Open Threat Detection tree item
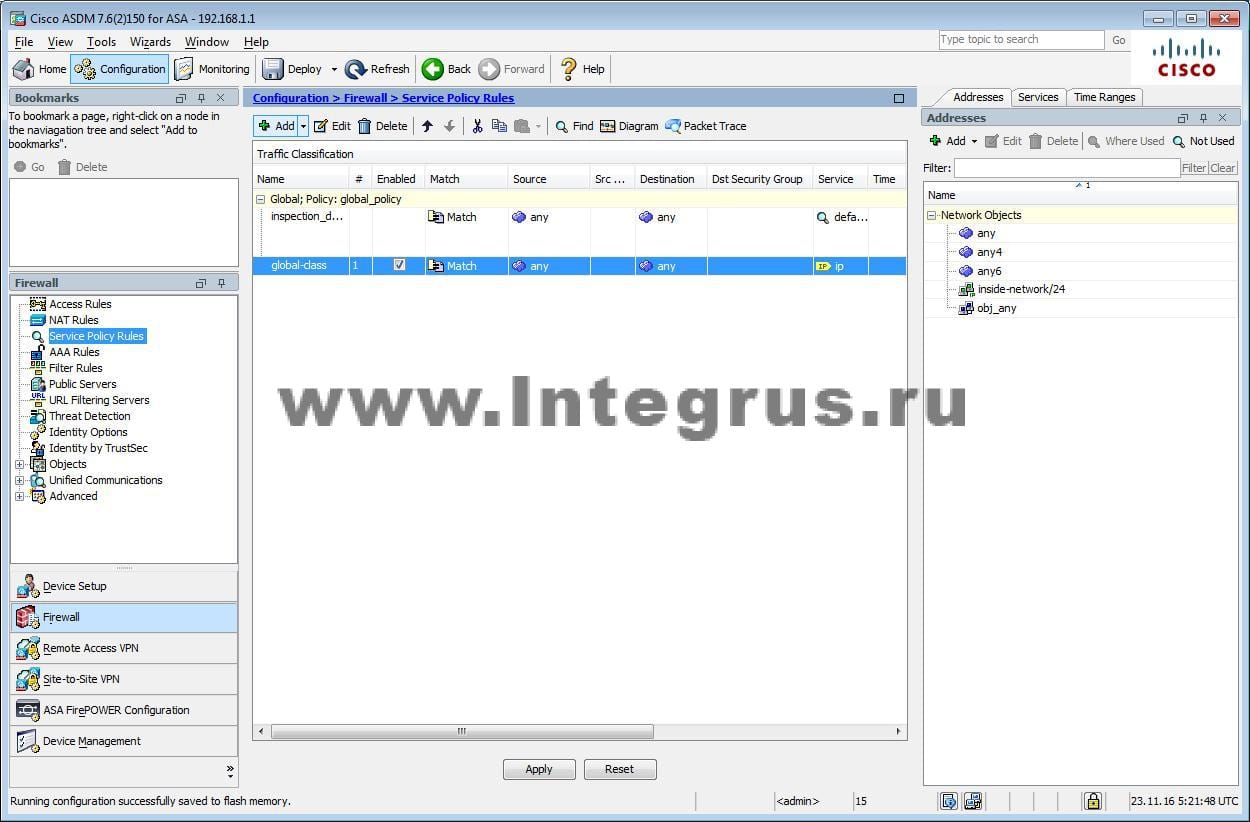Viewport: 1250px width, 822px height. tap(90, 416)
